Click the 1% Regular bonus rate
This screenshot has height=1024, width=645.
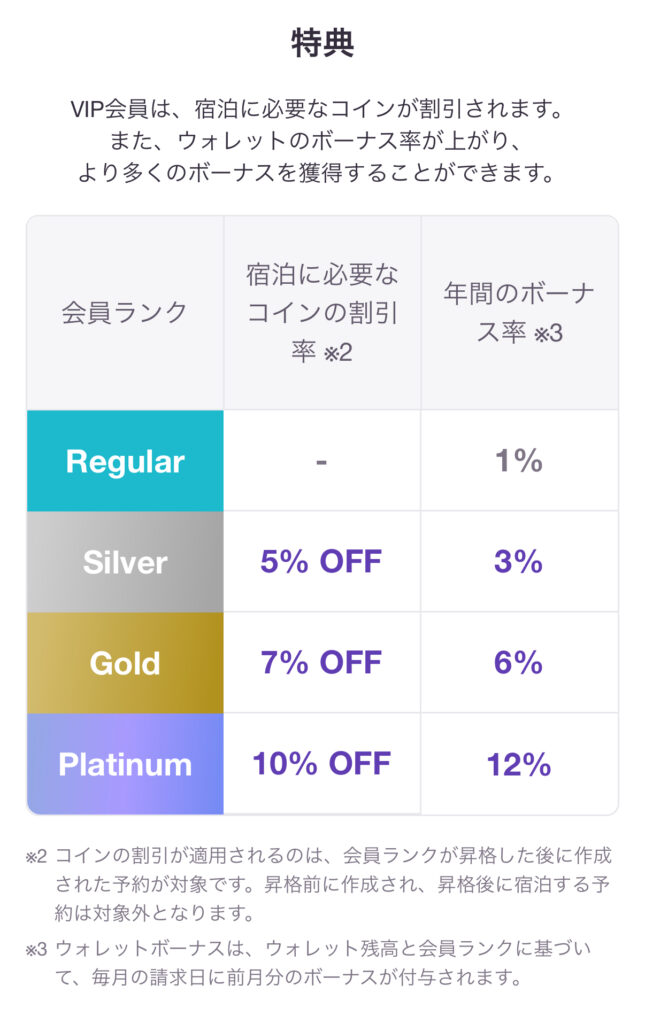coord(519,460)
